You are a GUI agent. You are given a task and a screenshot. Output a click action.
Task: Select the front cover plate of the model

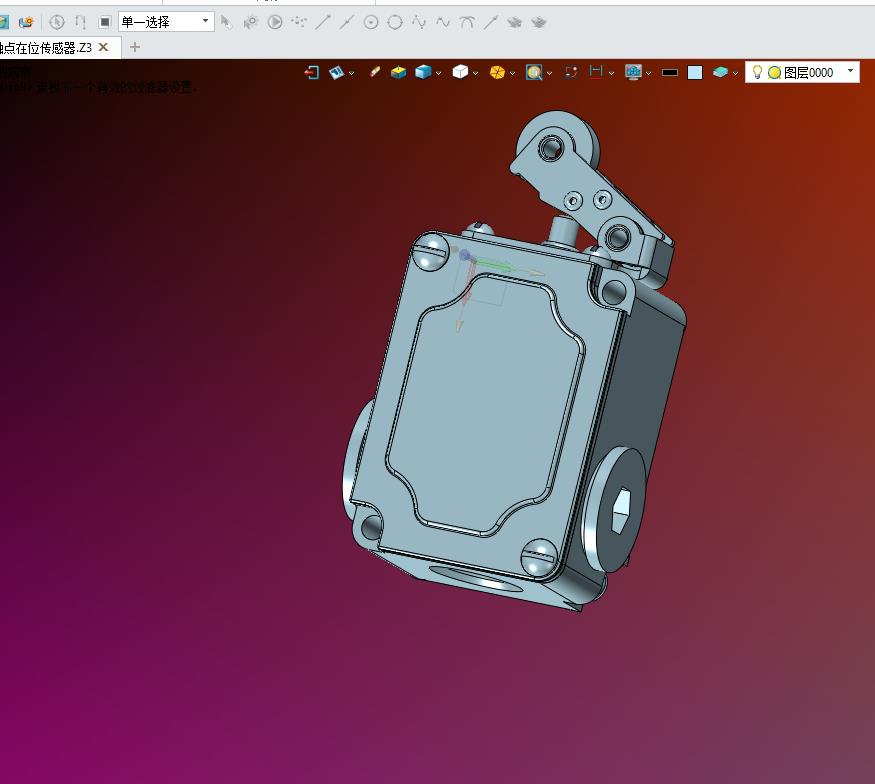[485, 407]
